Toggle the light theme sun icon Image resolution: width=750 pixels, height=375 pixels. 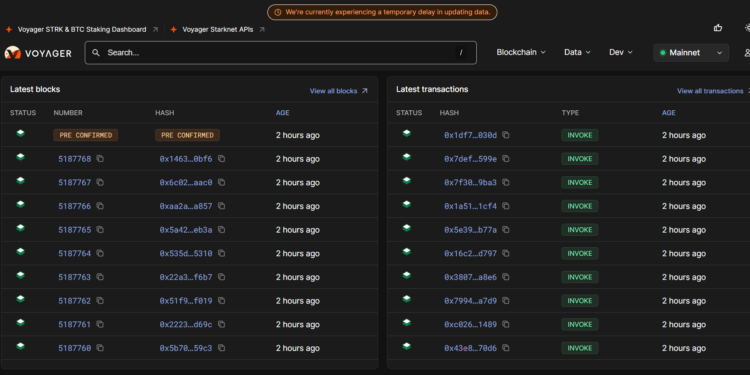pyautogui.click(x=747, y=28)
